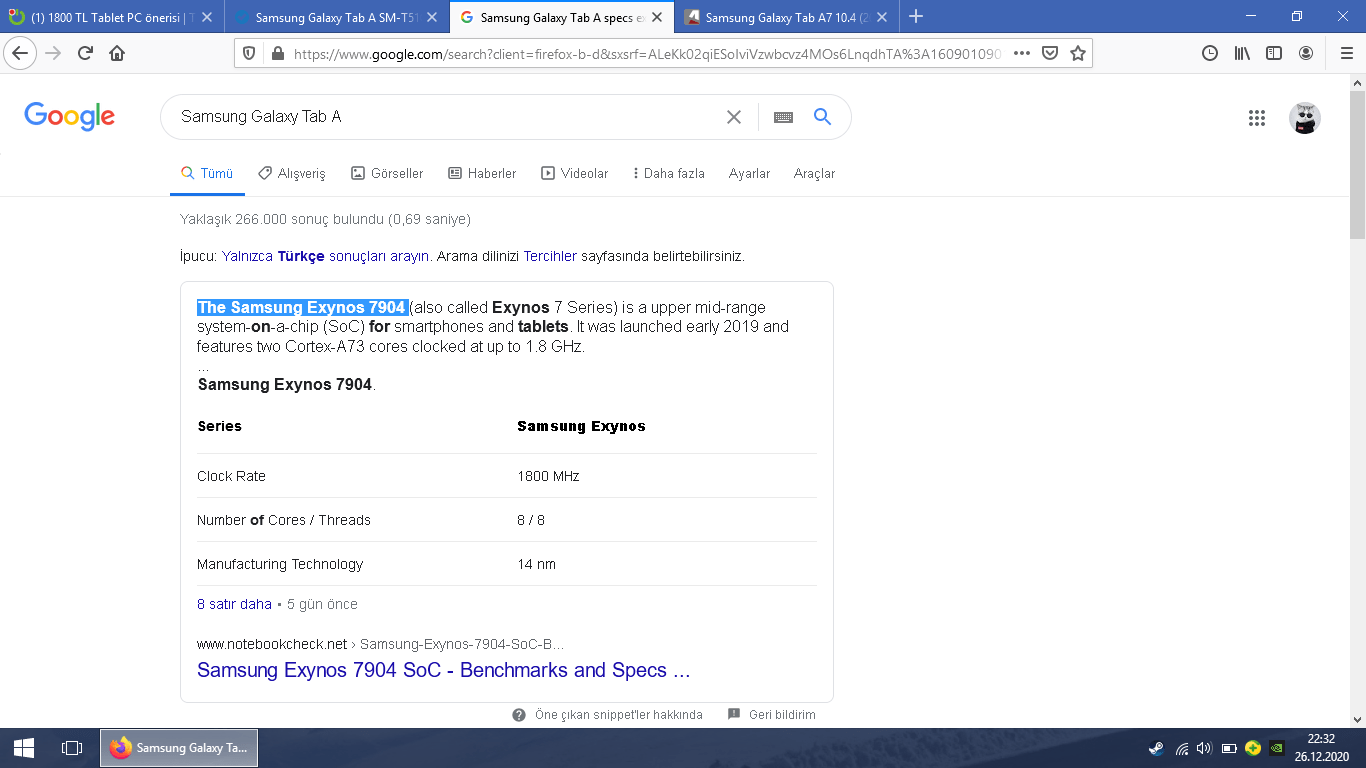
Task: Click the Google logo
Action: click(x=69, y=117)
